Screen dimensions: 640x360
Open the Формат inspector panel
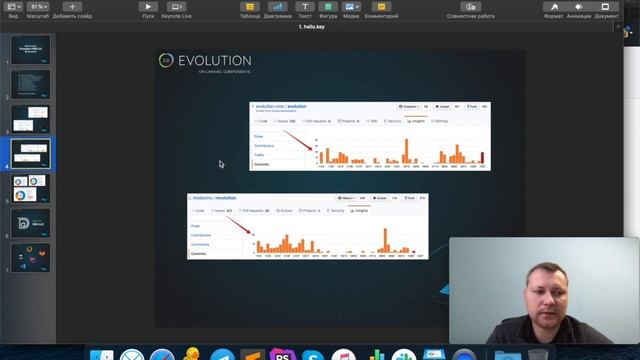pyautogui.click(x=554, y=7)
